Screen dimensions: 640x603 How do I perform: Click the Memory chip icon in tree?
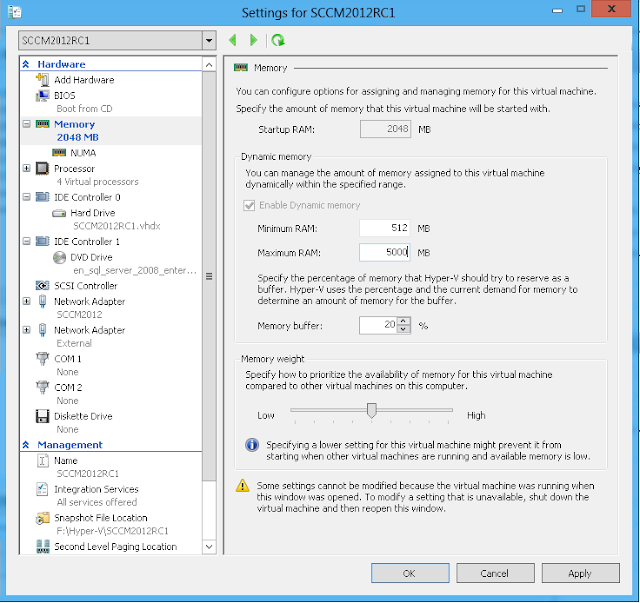point(42,124)
